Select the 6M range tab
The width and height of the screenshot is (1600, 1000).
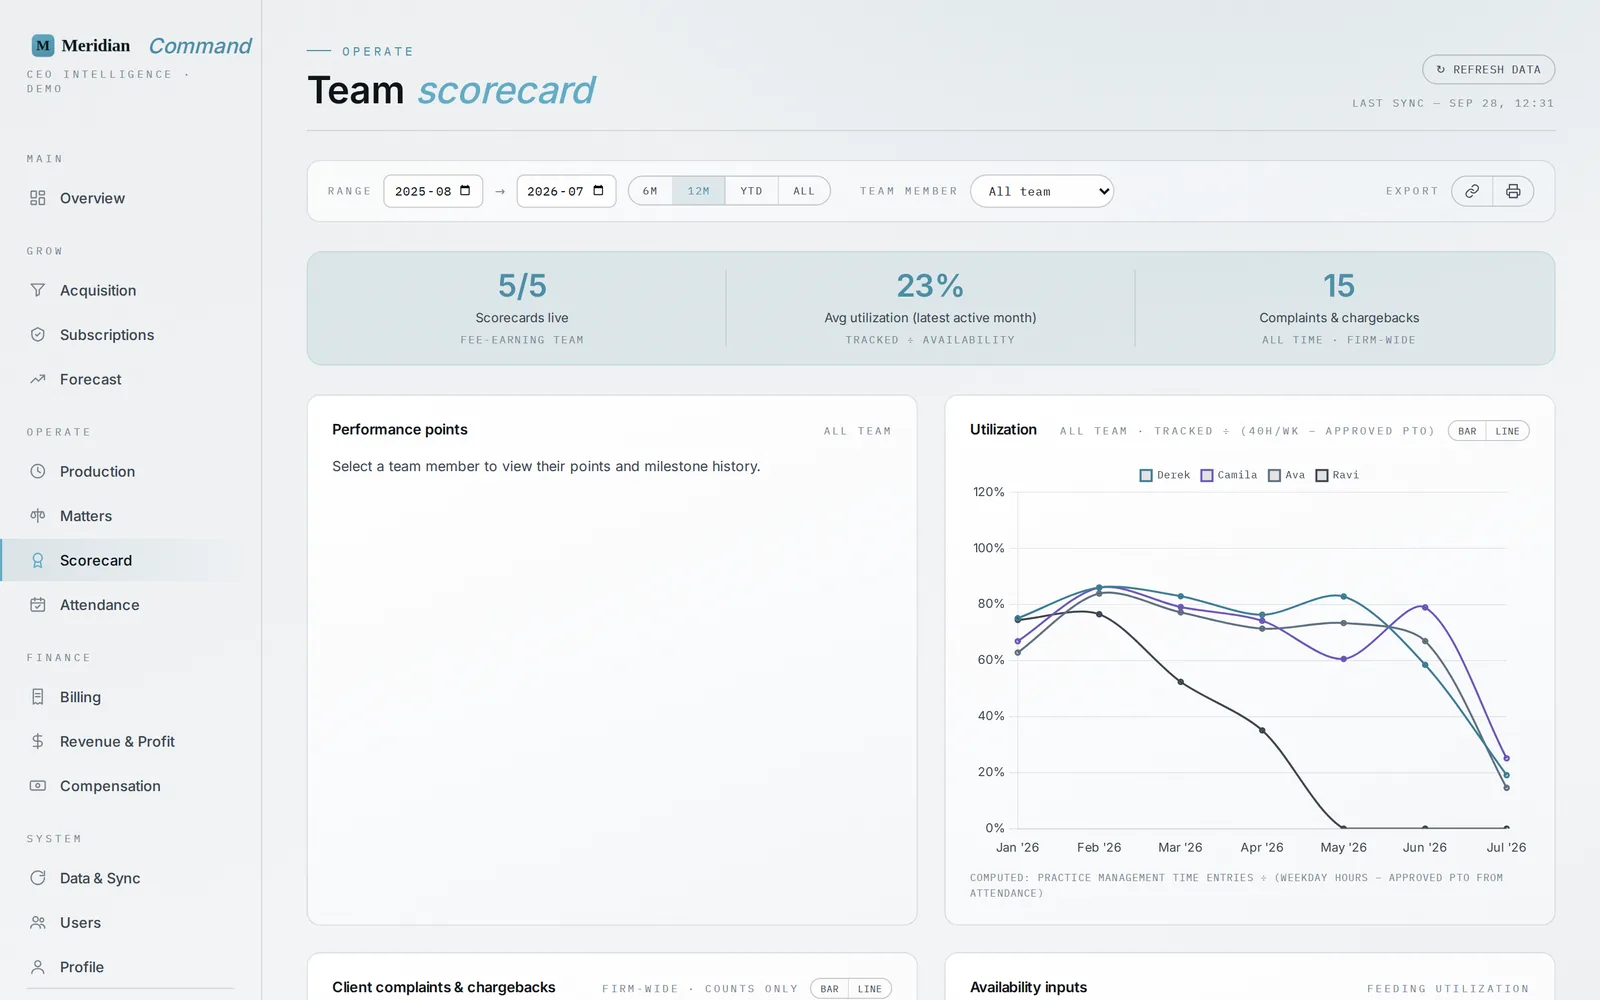click(x=650, y=191)
